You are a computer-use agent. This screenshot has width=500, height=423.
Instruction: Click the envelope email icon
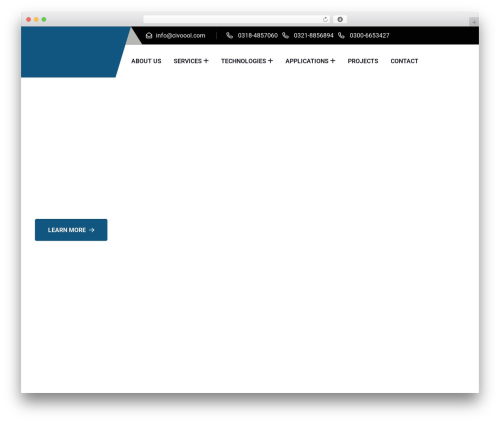point(149,35)
